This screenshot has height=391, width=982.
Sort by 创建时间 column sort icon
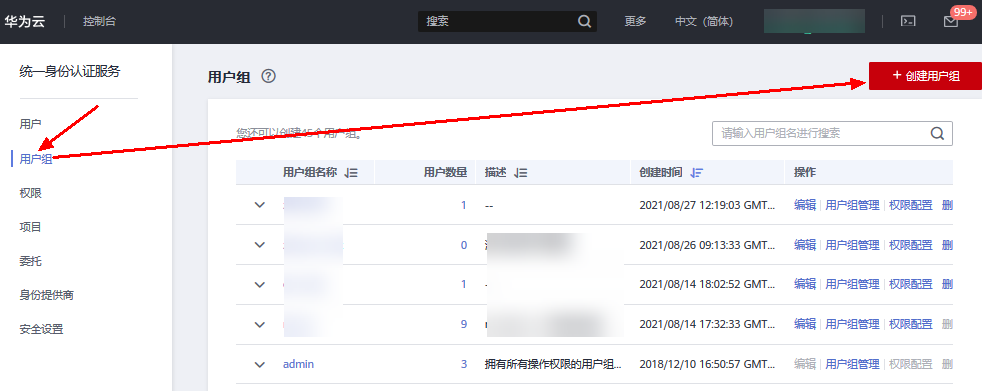tap(696, 173)
